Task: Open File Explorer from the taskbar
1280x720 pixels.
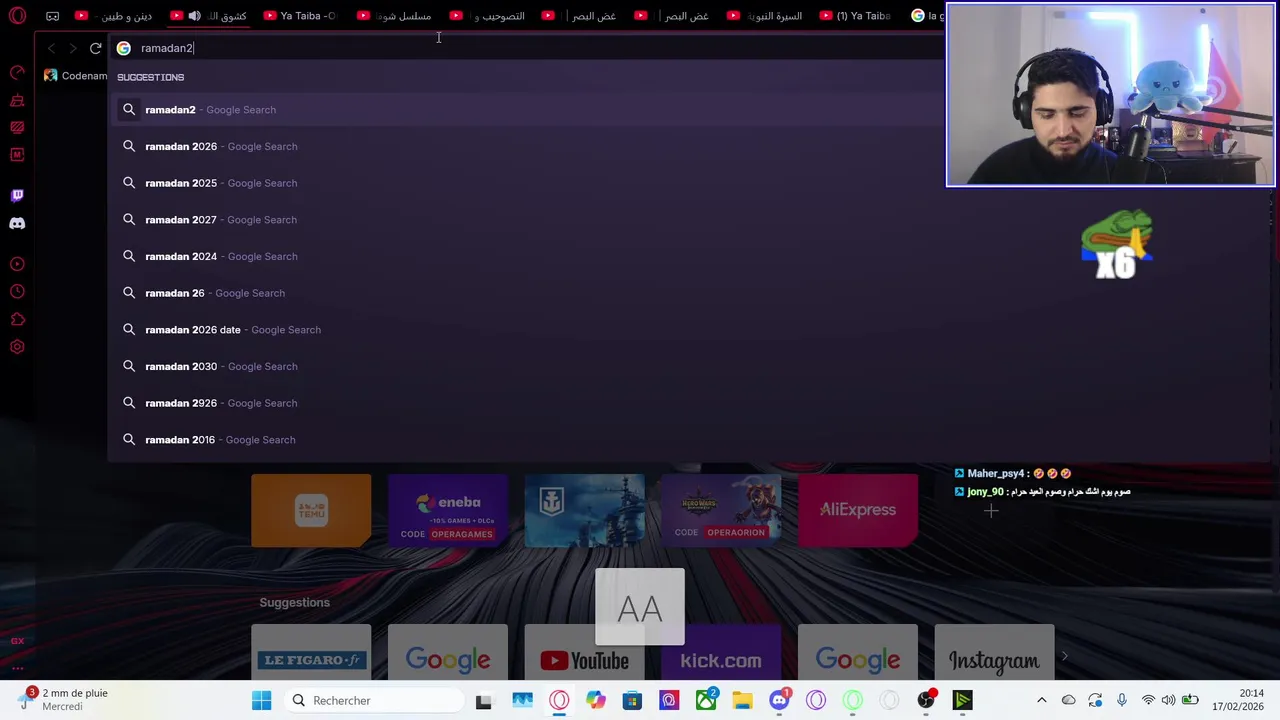Action: pos(742,701)
